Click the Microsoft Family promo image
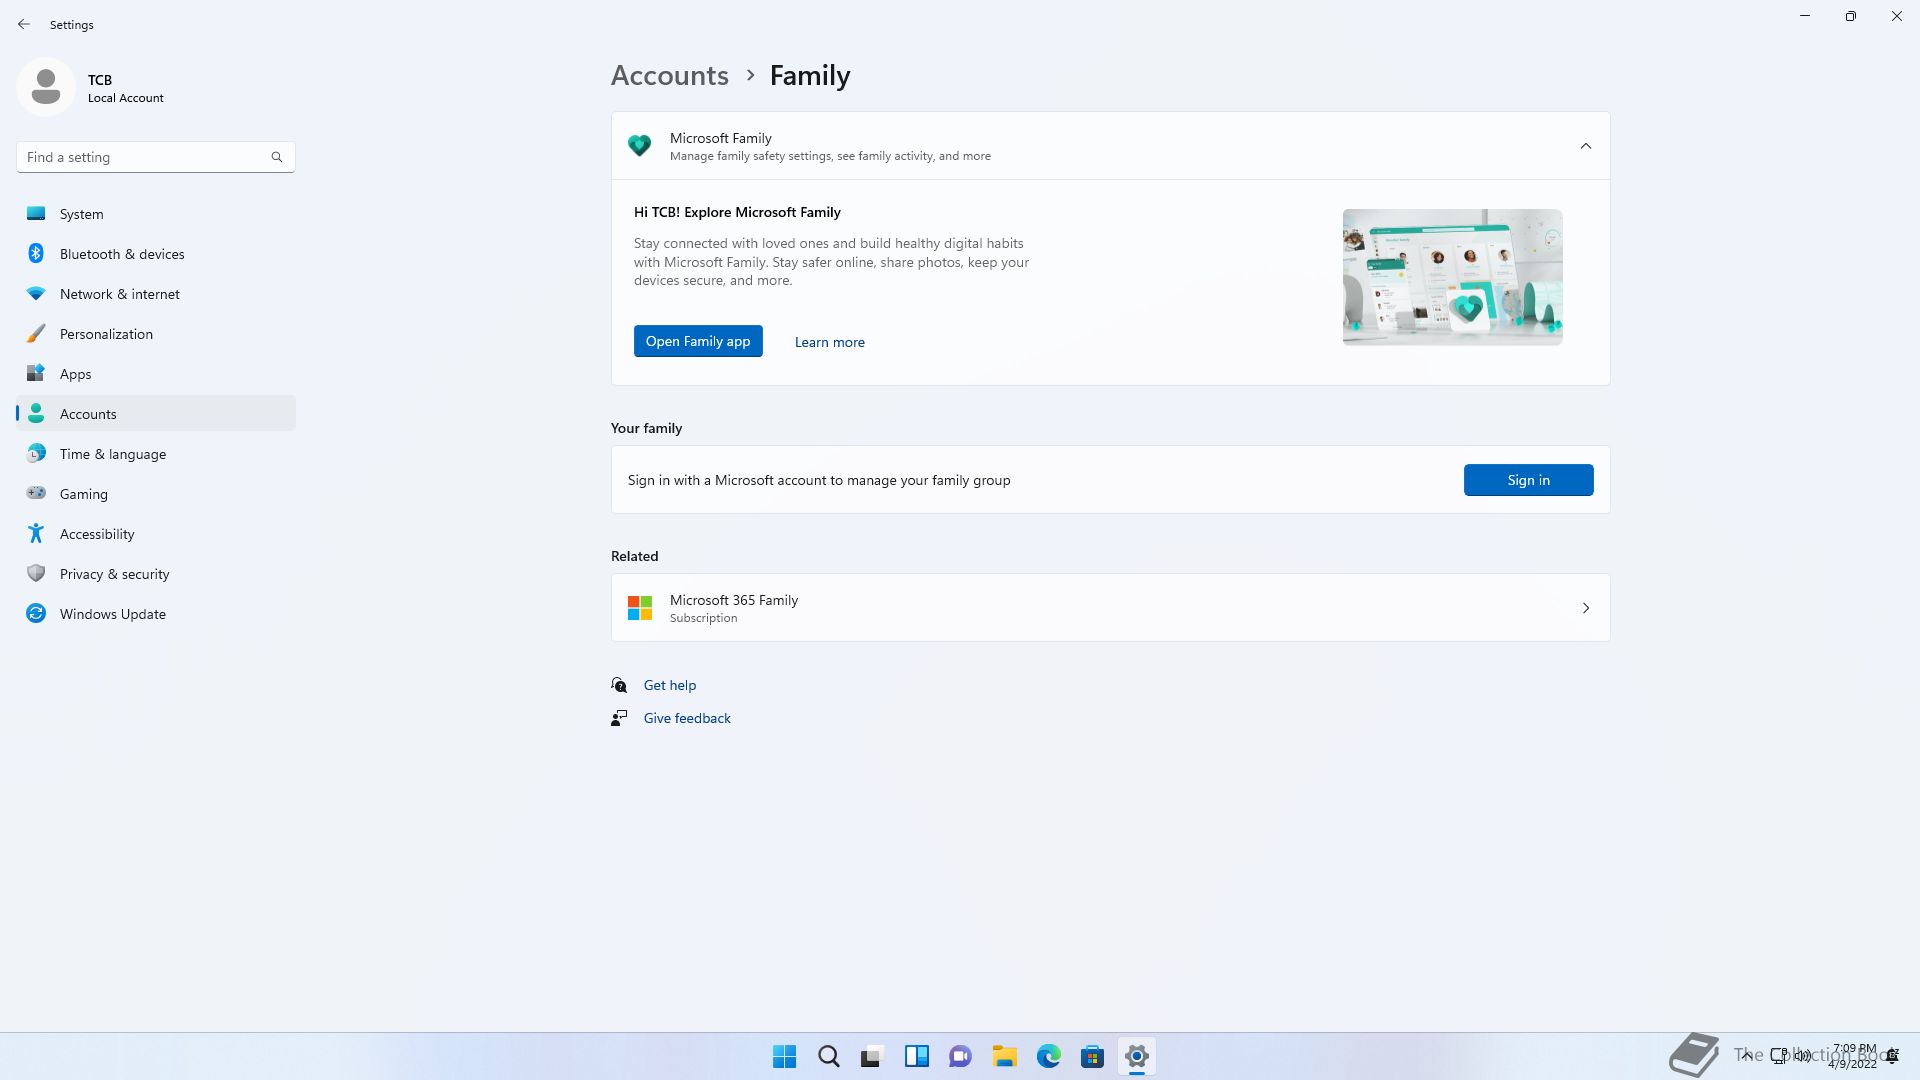This screenshot has height=1080, width=1920. [1453, 277]
